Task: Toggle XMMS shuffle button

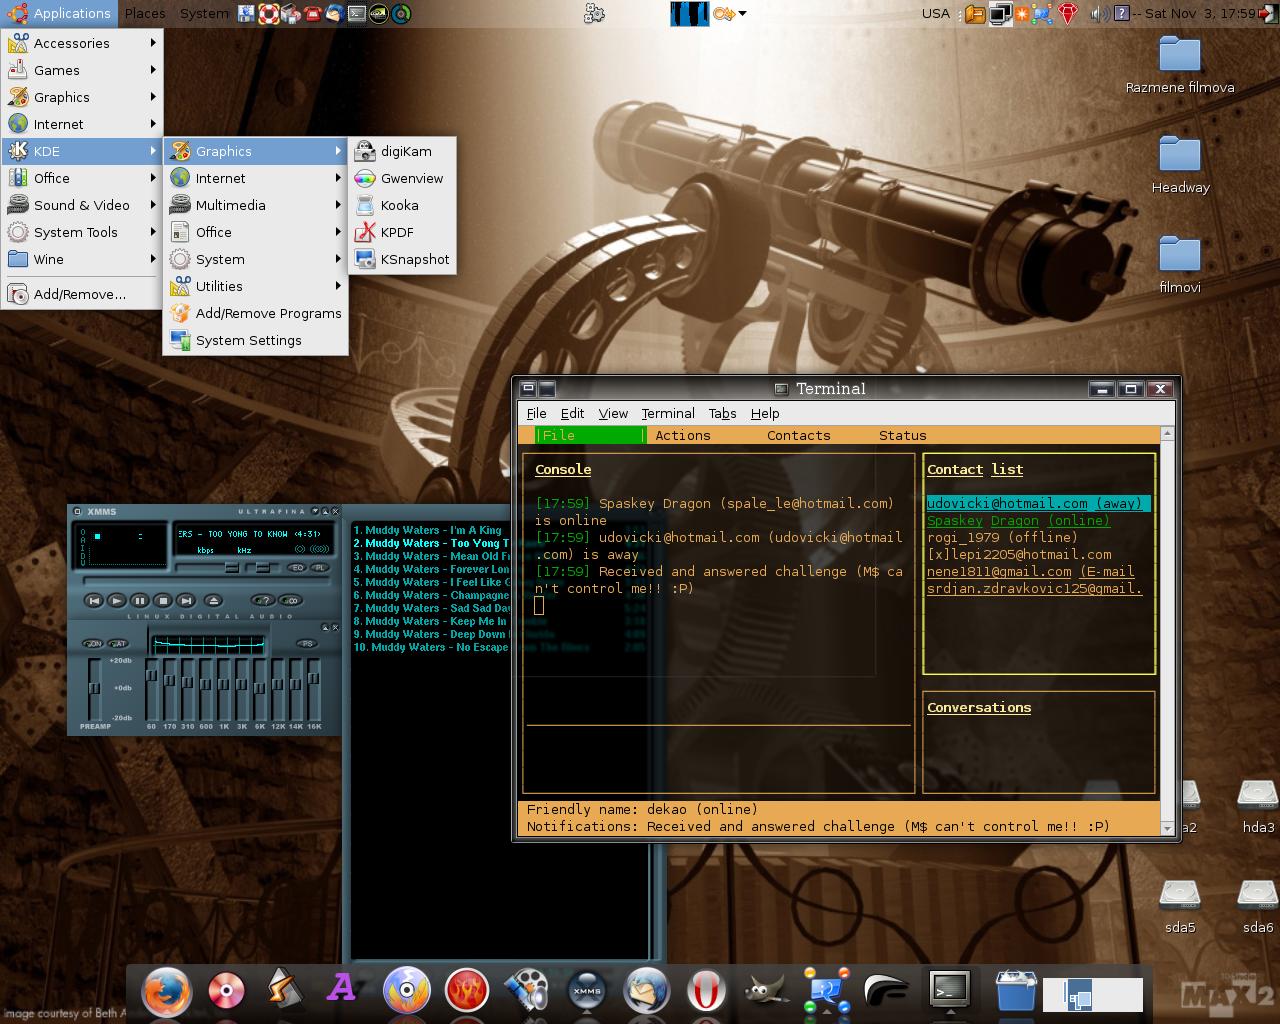Action: [263, 600]
